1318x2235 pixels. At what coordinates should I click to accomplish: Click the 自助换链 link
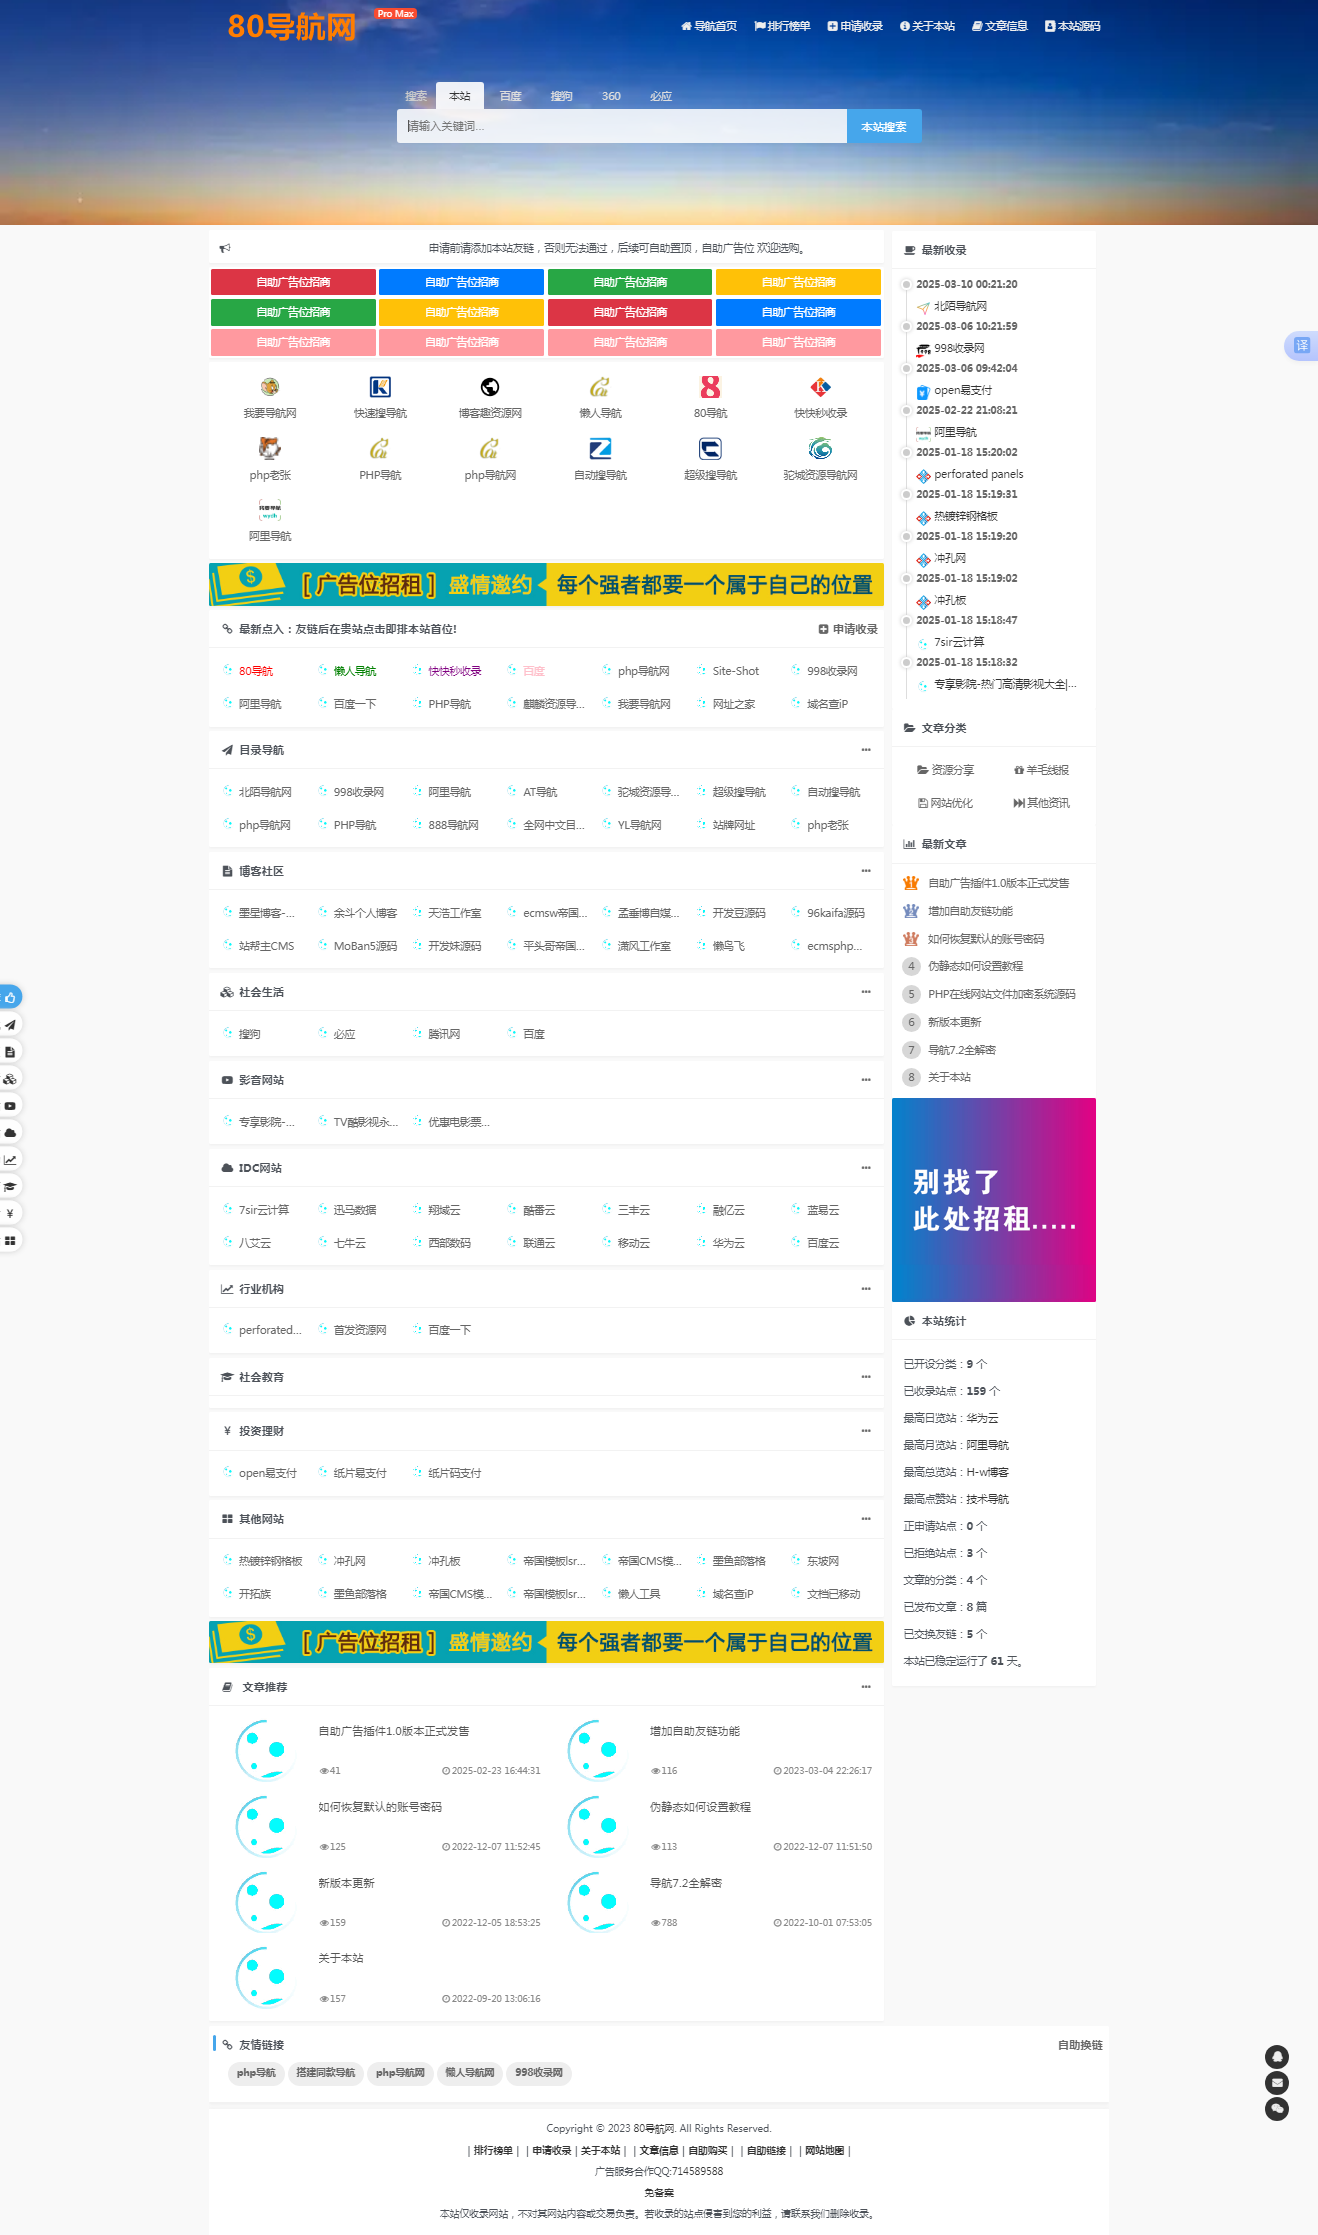tap(1080, 2045)
